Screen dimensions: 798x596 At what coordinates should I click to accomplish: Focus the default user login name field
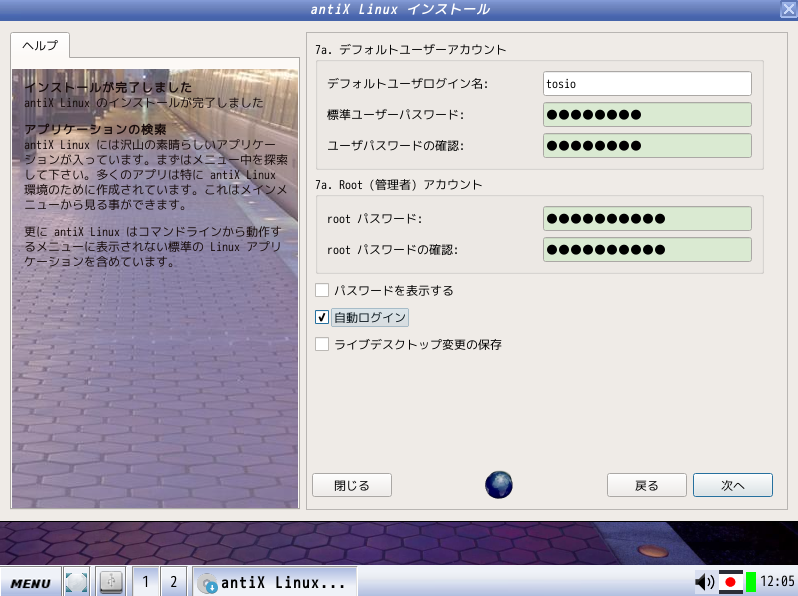tap(647, 83)
